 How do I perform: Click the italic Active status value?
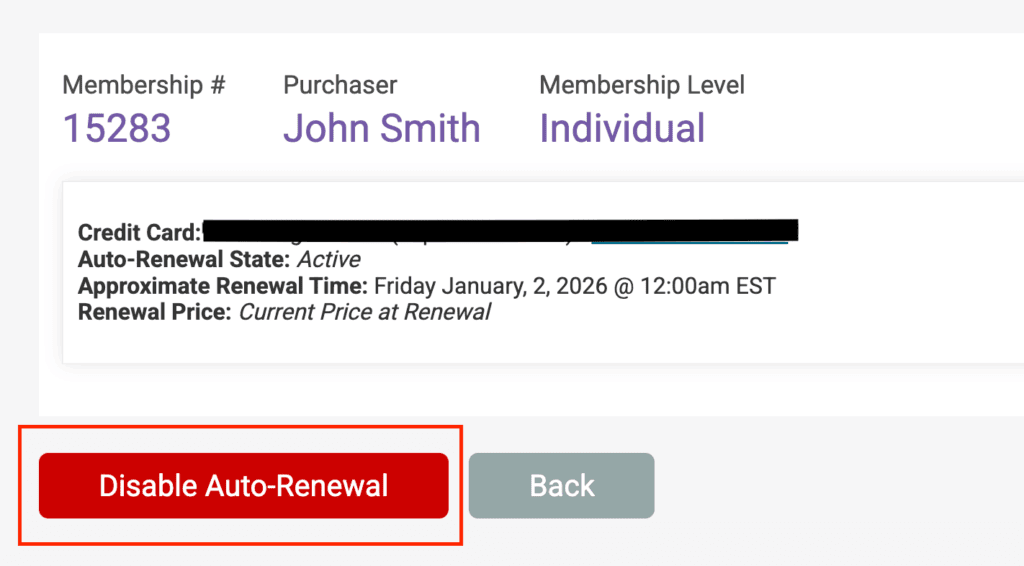click(329, 260)
